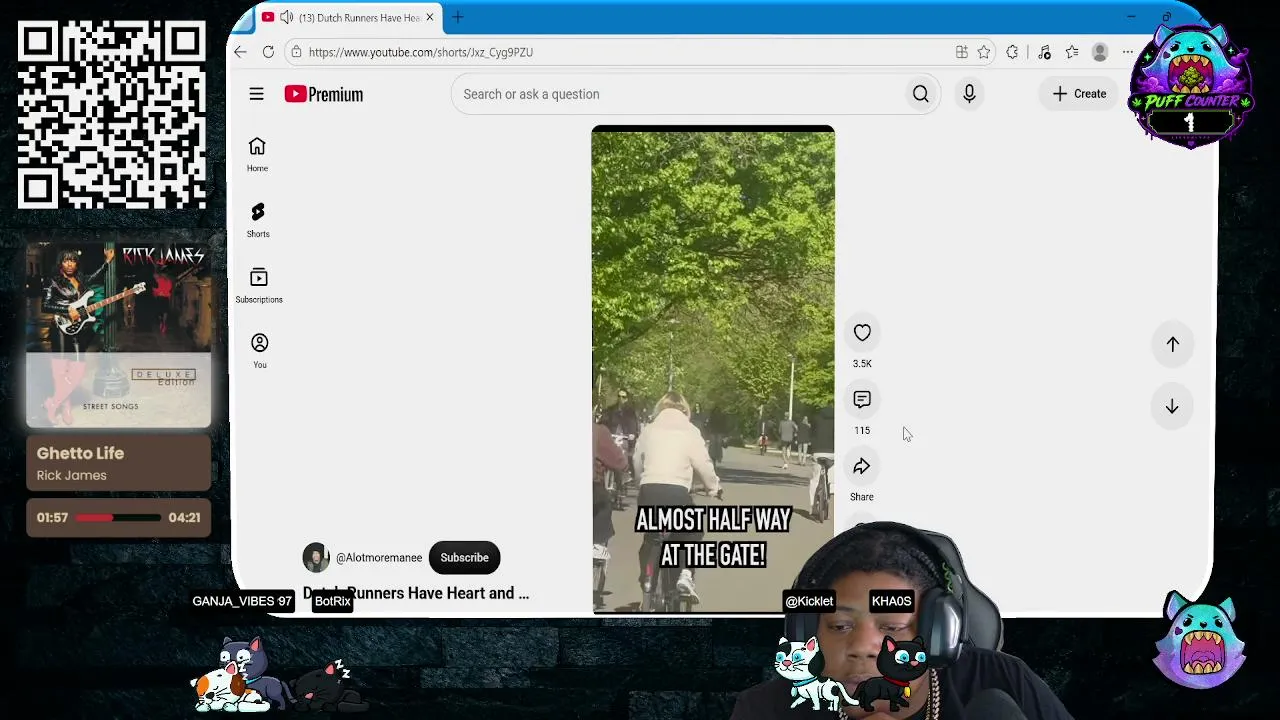
Task: Open a new browser tab
Action: click(x=457, y=17)
